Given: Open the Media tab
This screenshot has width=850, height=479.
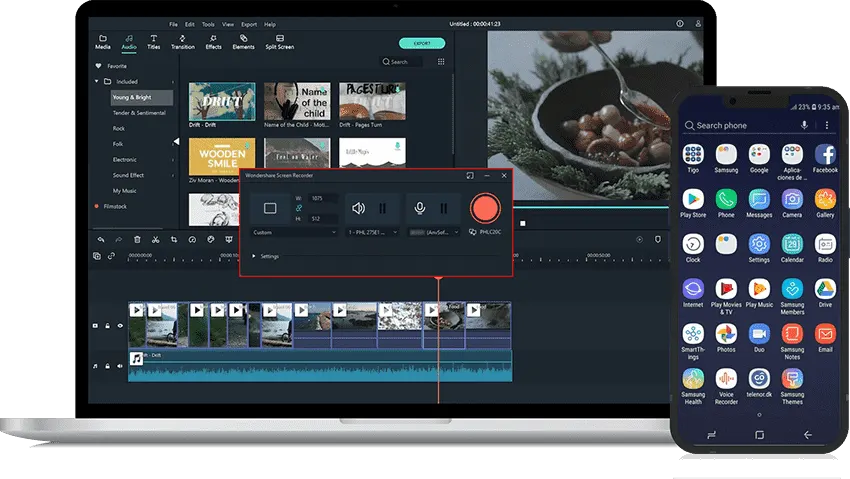Looking at the screenshot, I should coord(102,42).
